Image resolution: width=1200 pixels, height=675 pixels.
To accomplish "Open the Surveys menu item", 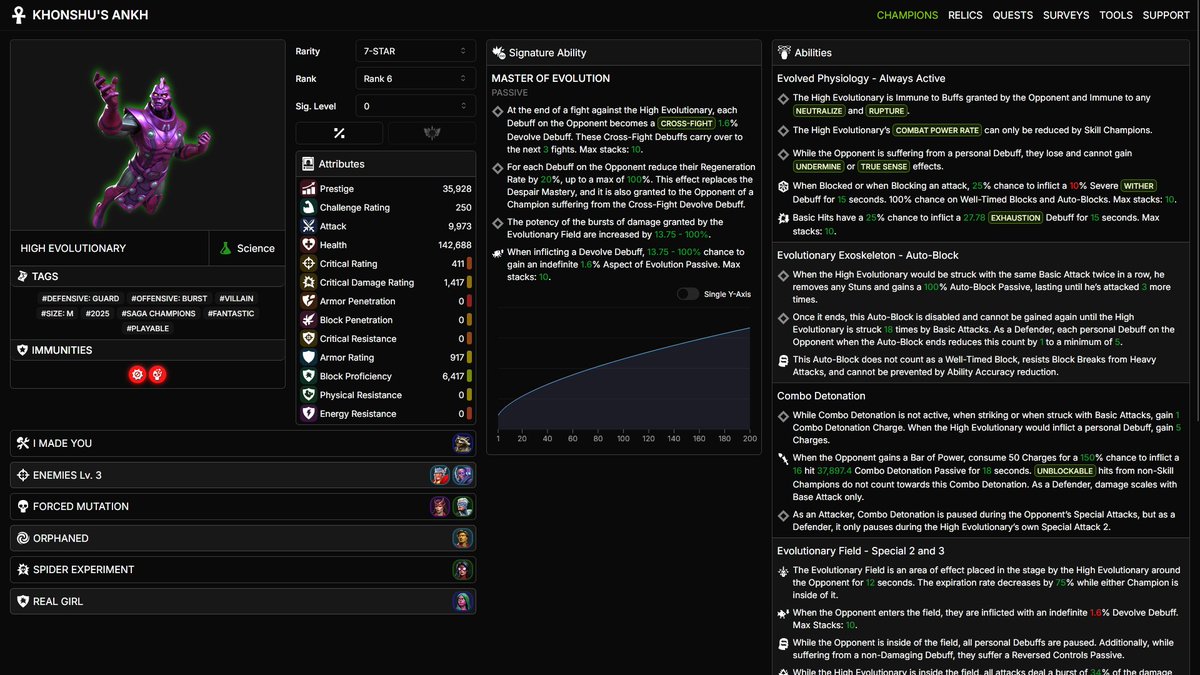I will [x=1066, y=15].
